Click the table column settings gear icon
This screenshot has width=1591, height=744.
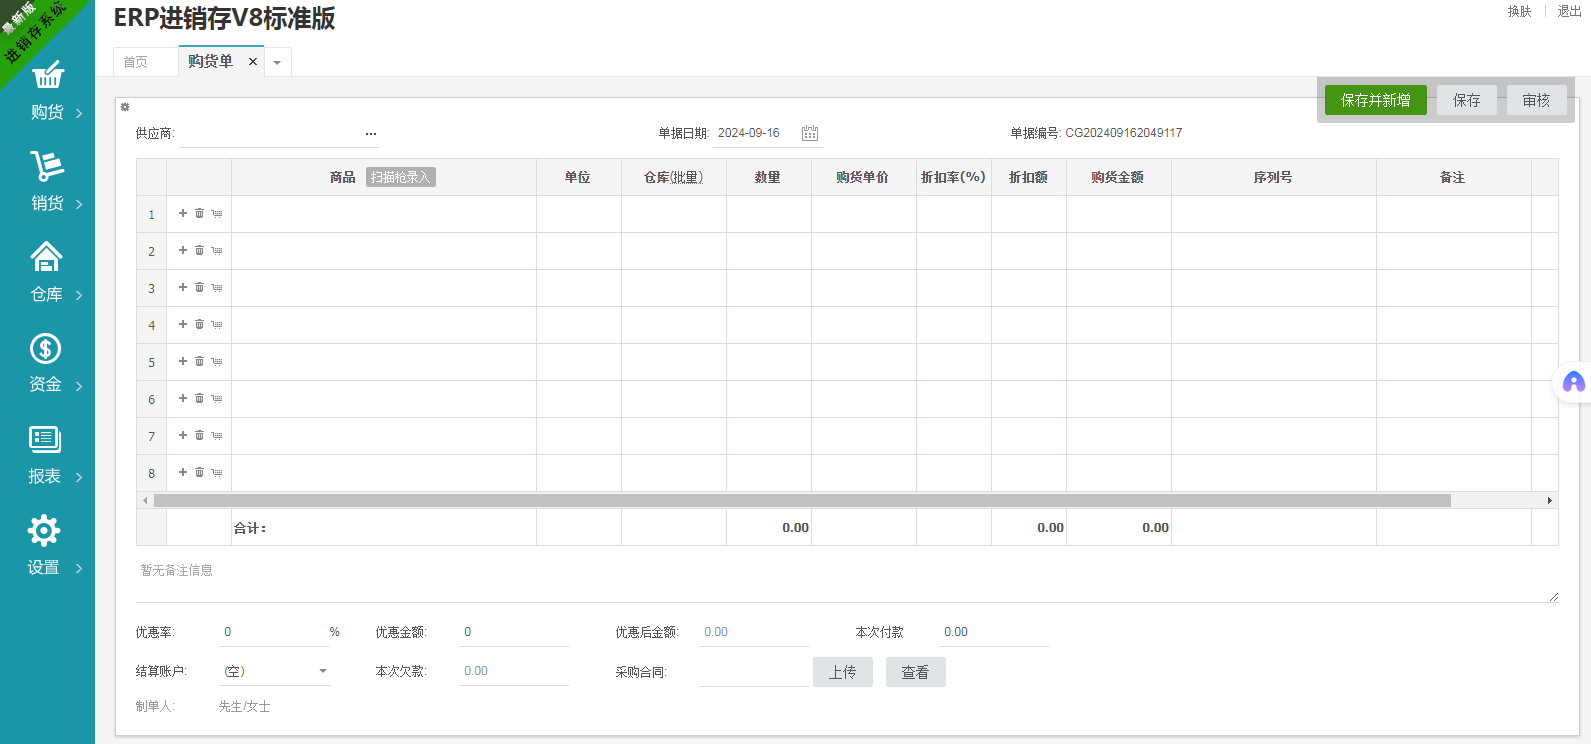click(x=125, y=107)
